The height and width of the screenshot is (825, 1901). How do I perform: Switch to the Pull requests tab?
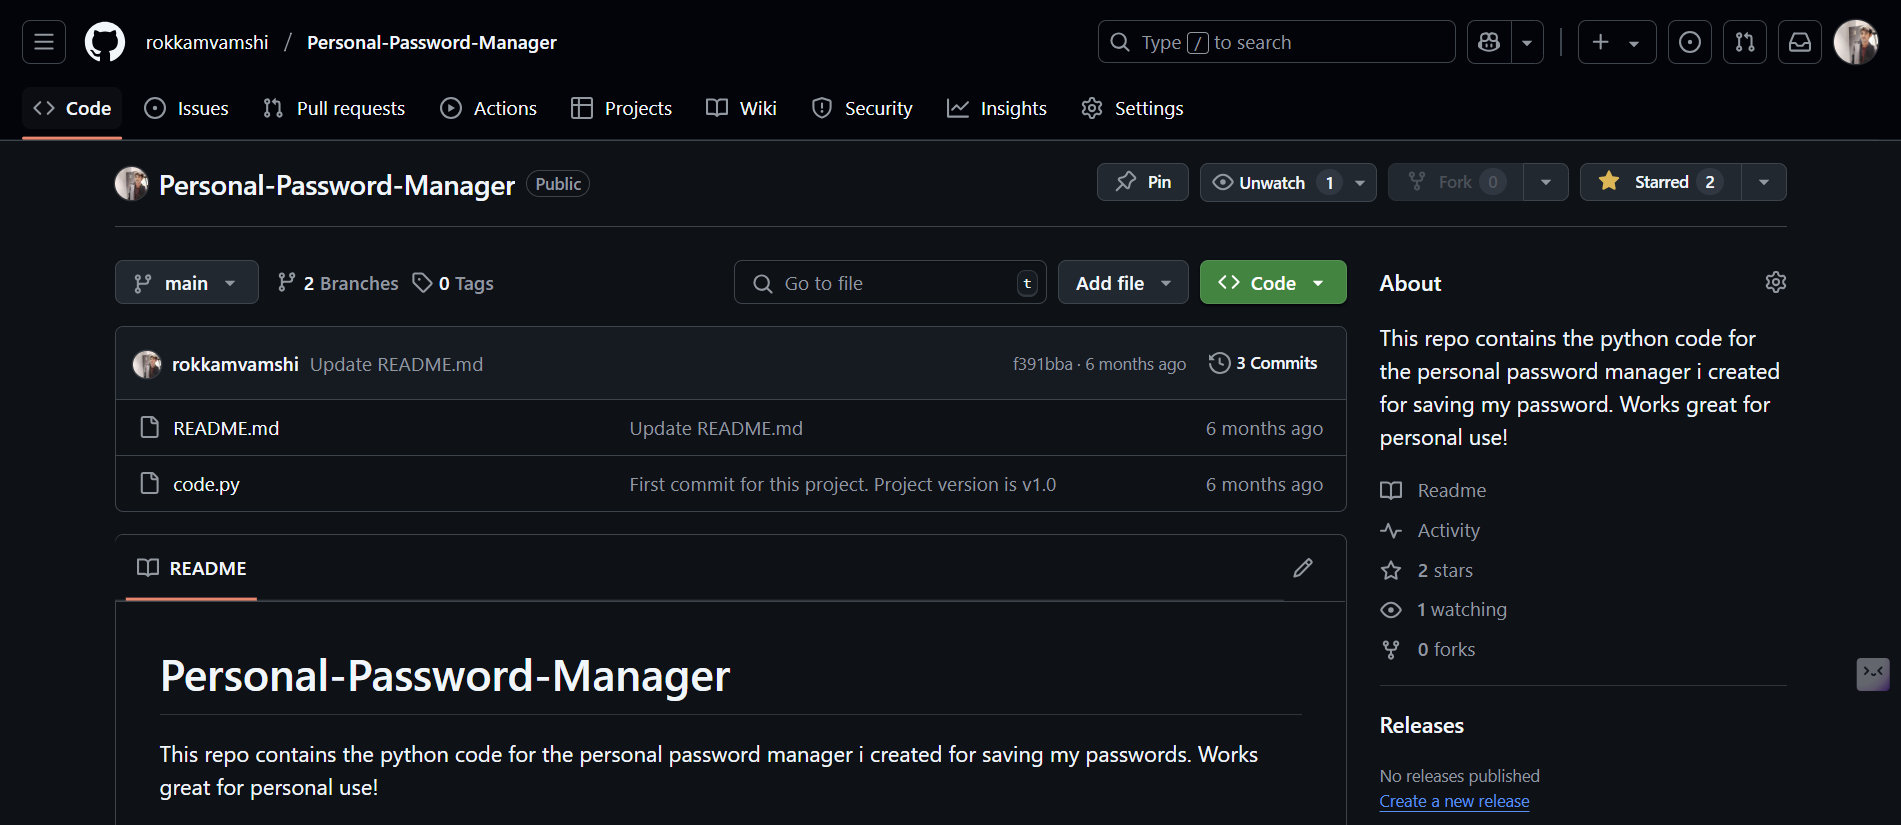334,108
